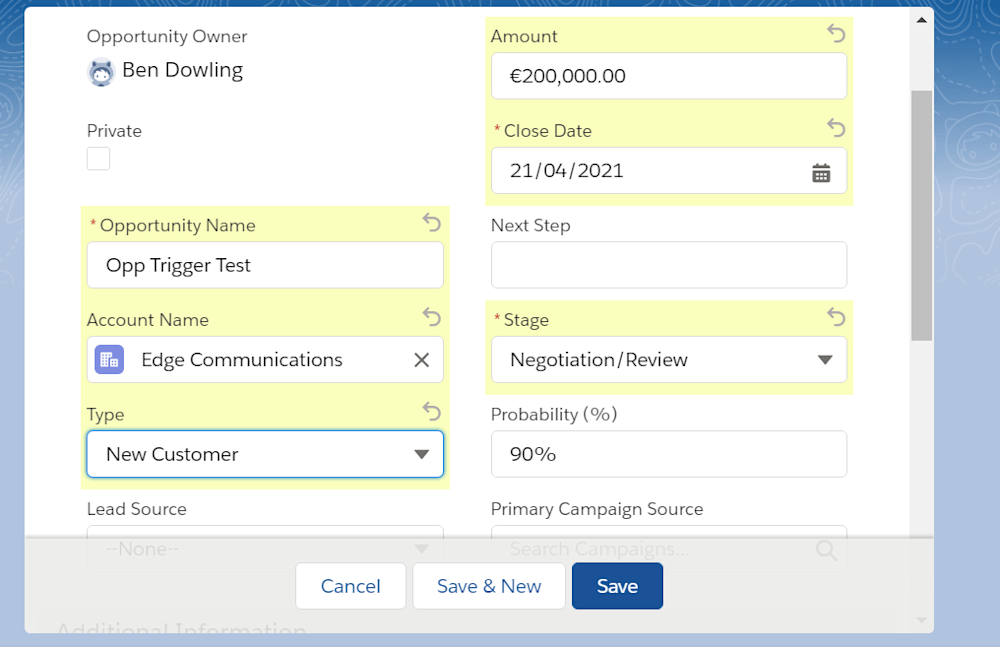Click the revert arrow next to Close Date
The height and width of the screenshot is (647, 1000).
(836, 128)
